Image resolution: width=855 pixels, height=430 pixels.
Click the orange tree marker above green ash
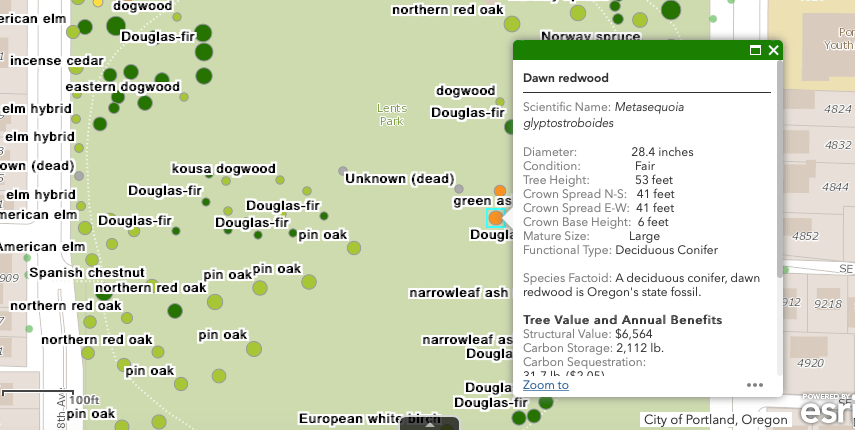500,189
